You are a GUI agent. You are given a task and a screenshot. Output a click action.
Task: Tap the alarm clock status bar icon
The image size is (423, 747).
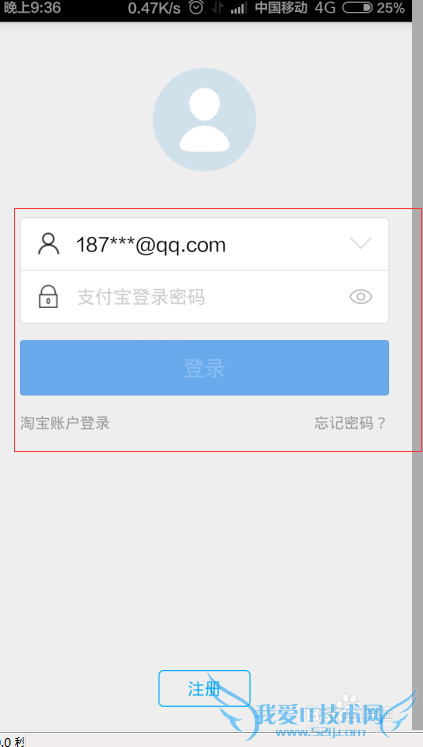coord(196,7)
